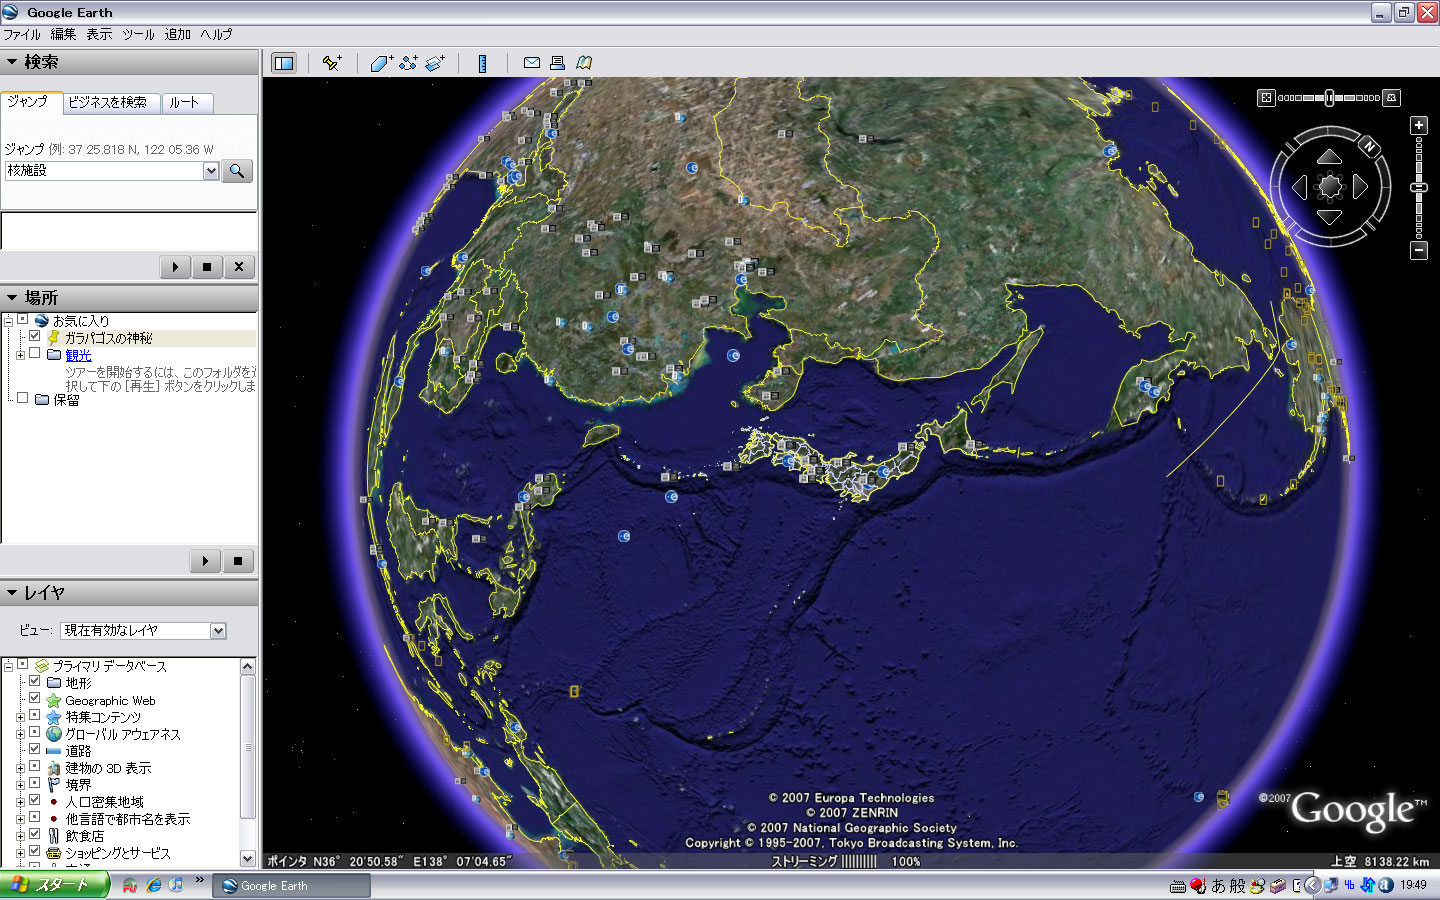Print the current view
Image resolution: width=1440 pixels, height=900 pixels.
pyautogui.click(x=557, y=63)
